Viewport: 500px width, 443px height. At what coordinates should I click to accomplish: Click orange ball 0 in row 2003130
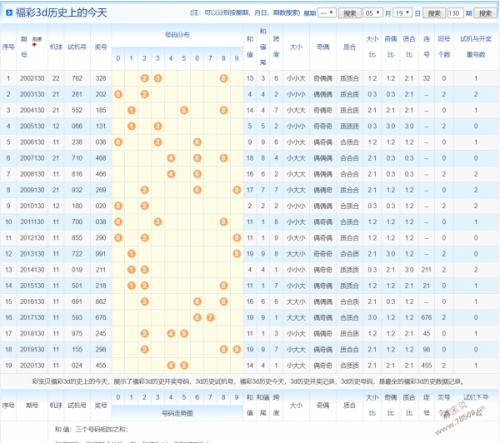coord(118,94)
